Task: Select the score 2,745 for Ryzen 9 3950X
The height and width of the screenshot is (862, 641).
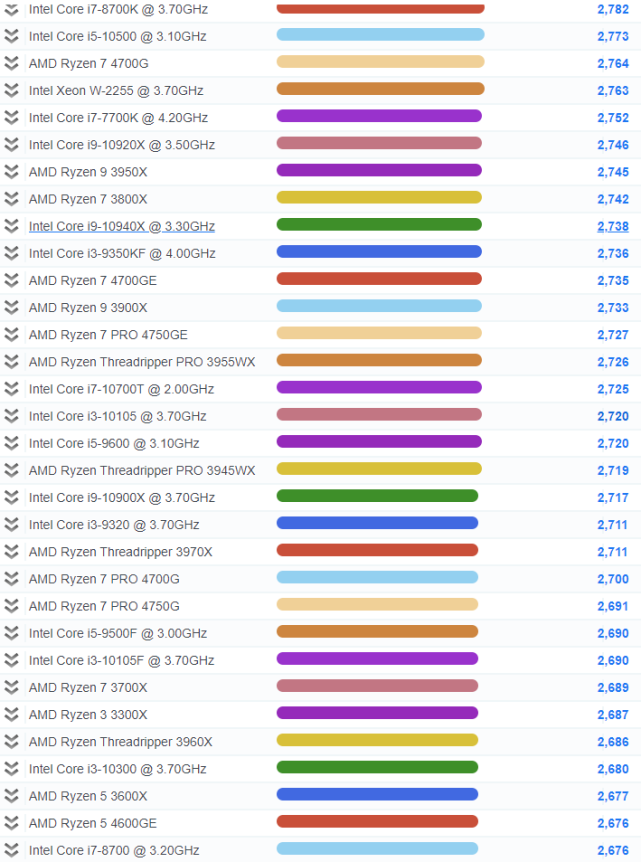Action: [x=613, y=172]
